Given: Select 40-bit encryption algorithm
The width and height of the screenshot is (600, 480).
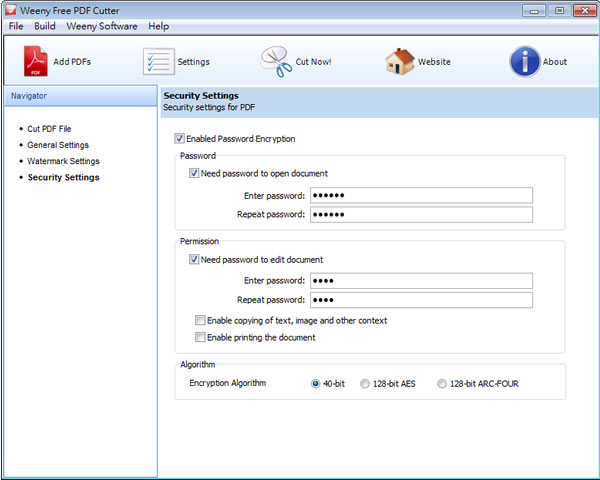Looking at the screenshot, I should tap(315, 384).
